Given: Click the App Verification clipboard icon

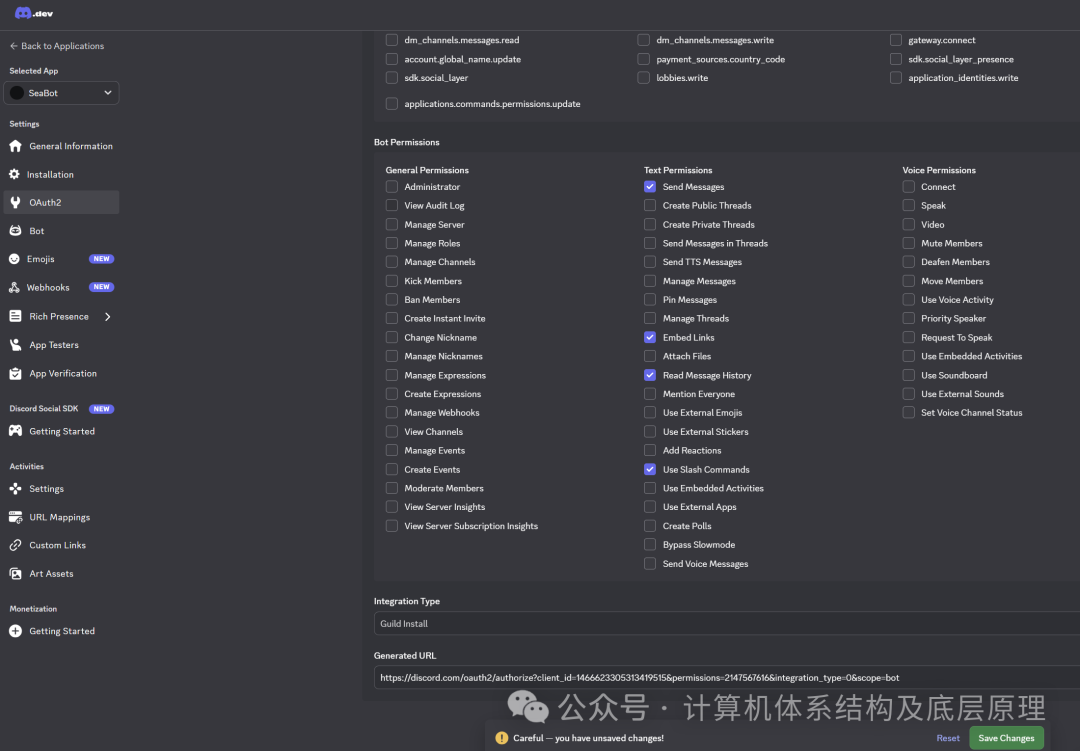Looking at the screenshot, I should [x=15, y=373].
